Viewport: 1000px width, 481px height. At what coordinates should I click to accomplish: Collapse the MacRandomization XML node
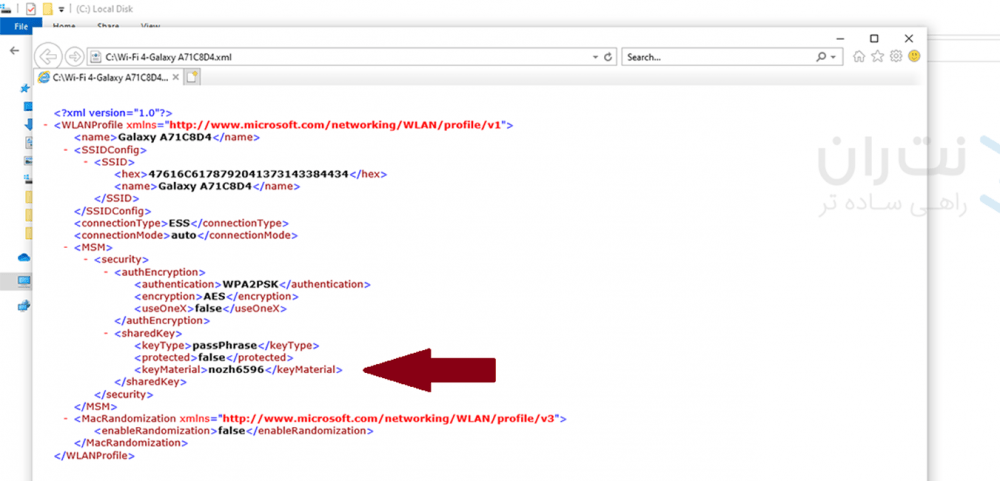click(65, 418)
